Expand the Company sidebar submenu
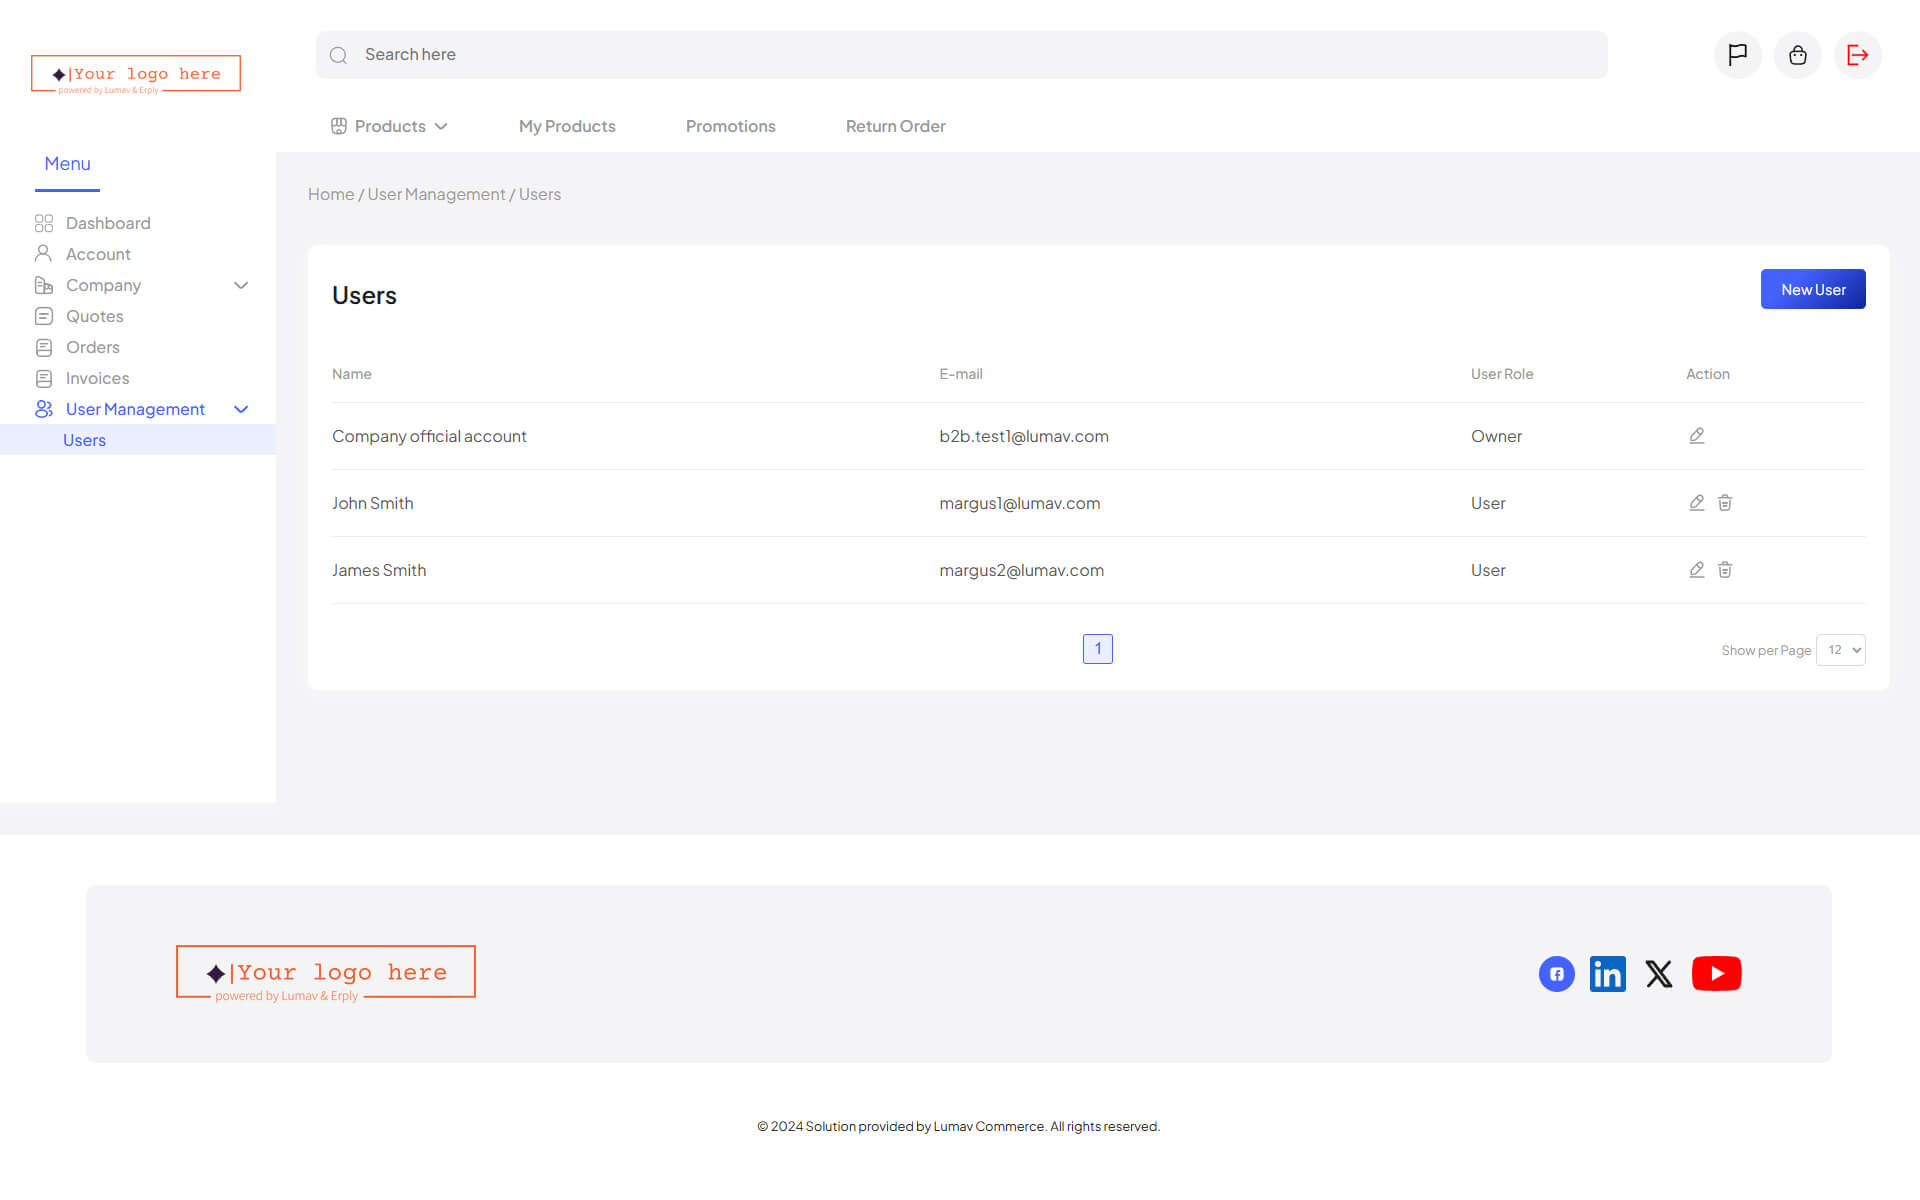The width and height of the screenshot is (1920, 1200). pos(241,285)
